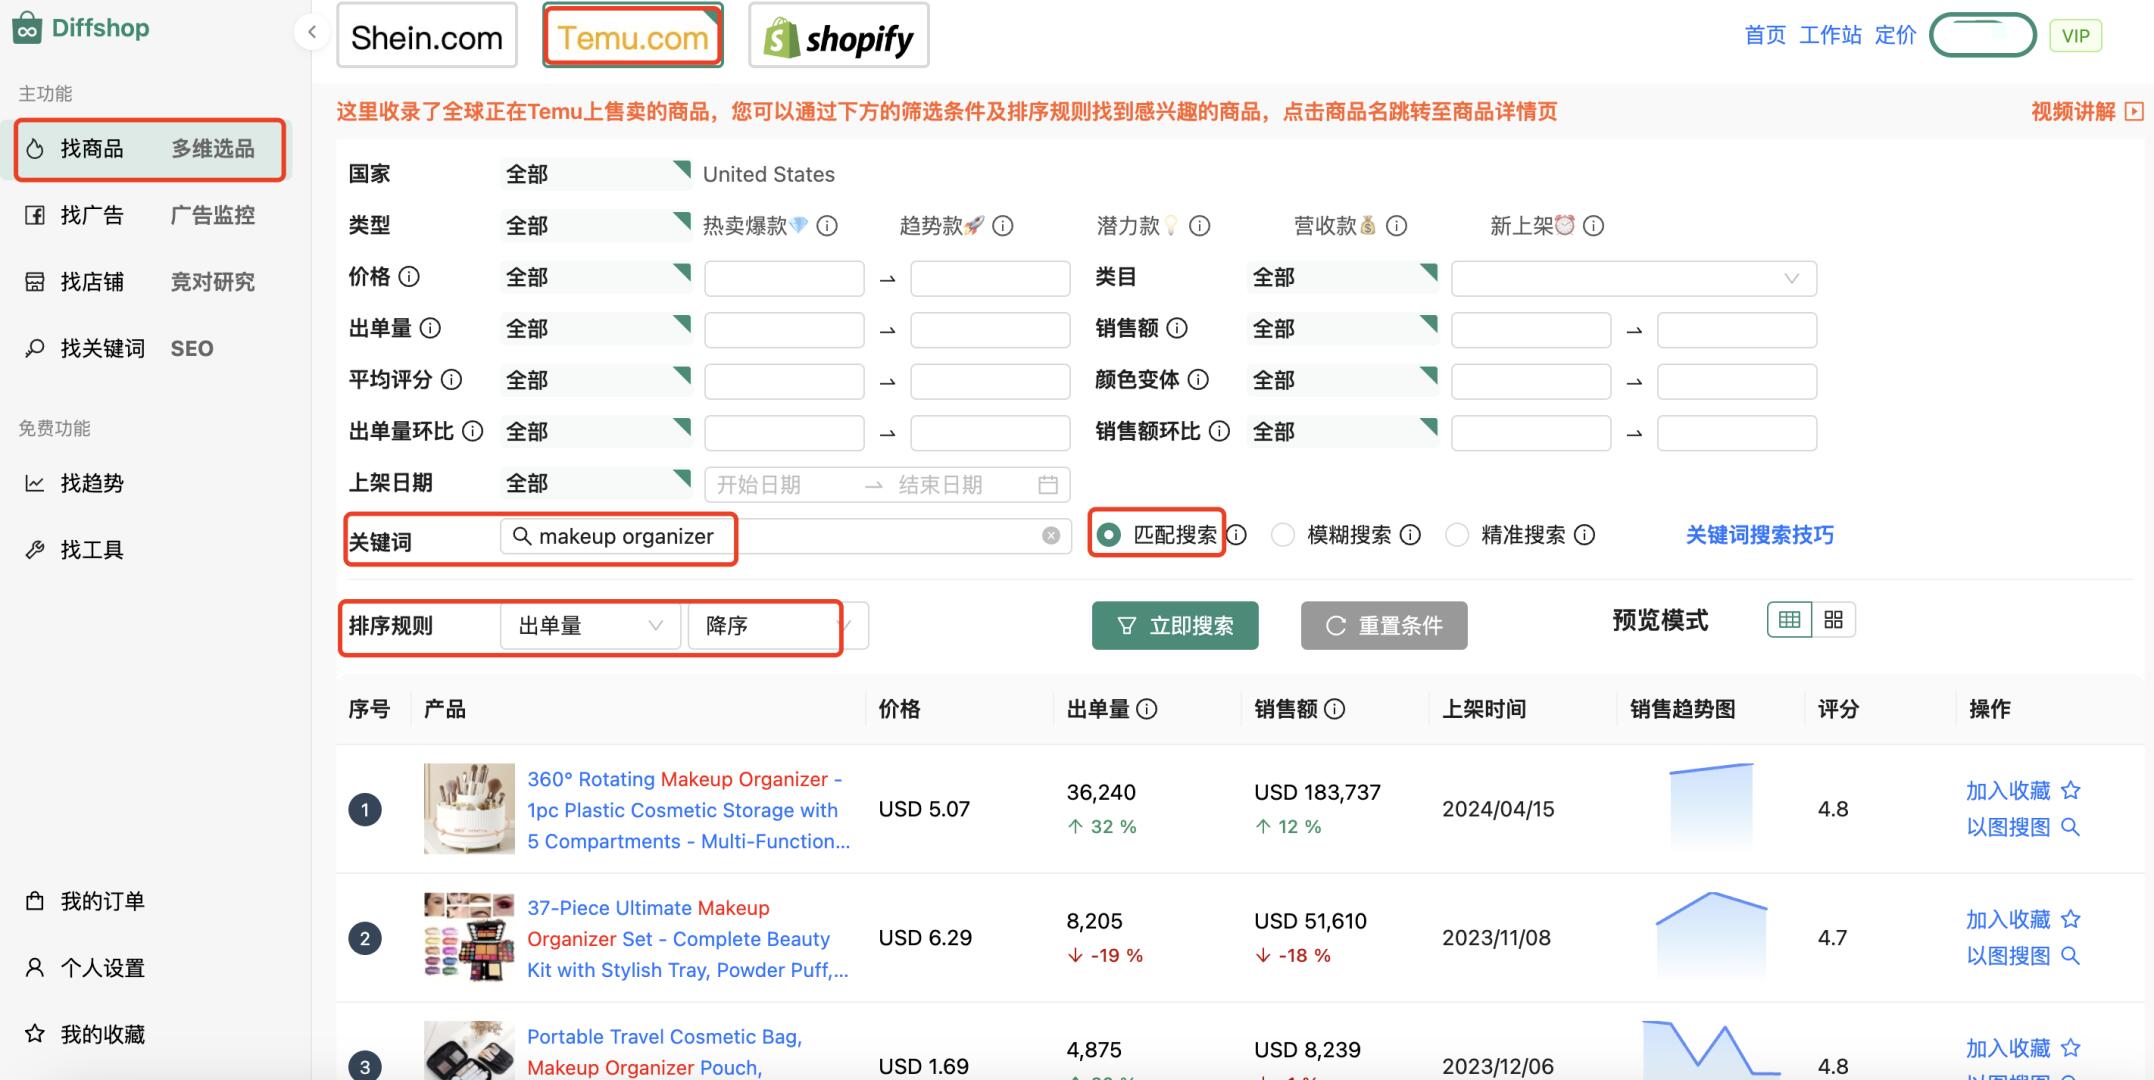This screenshot has width=2154, height=1080.
Task: Select 匹配搜索 radio button
Action: pos(1108,535)
